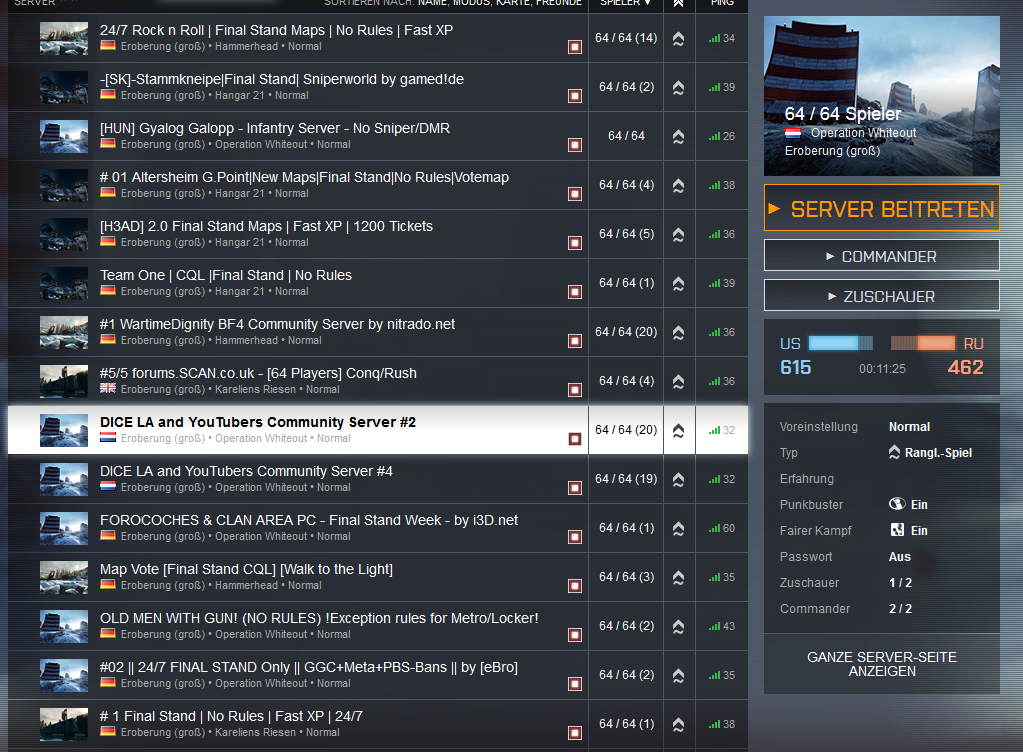Click the Punkbuster icon in the server details

(x=897, y=504)
